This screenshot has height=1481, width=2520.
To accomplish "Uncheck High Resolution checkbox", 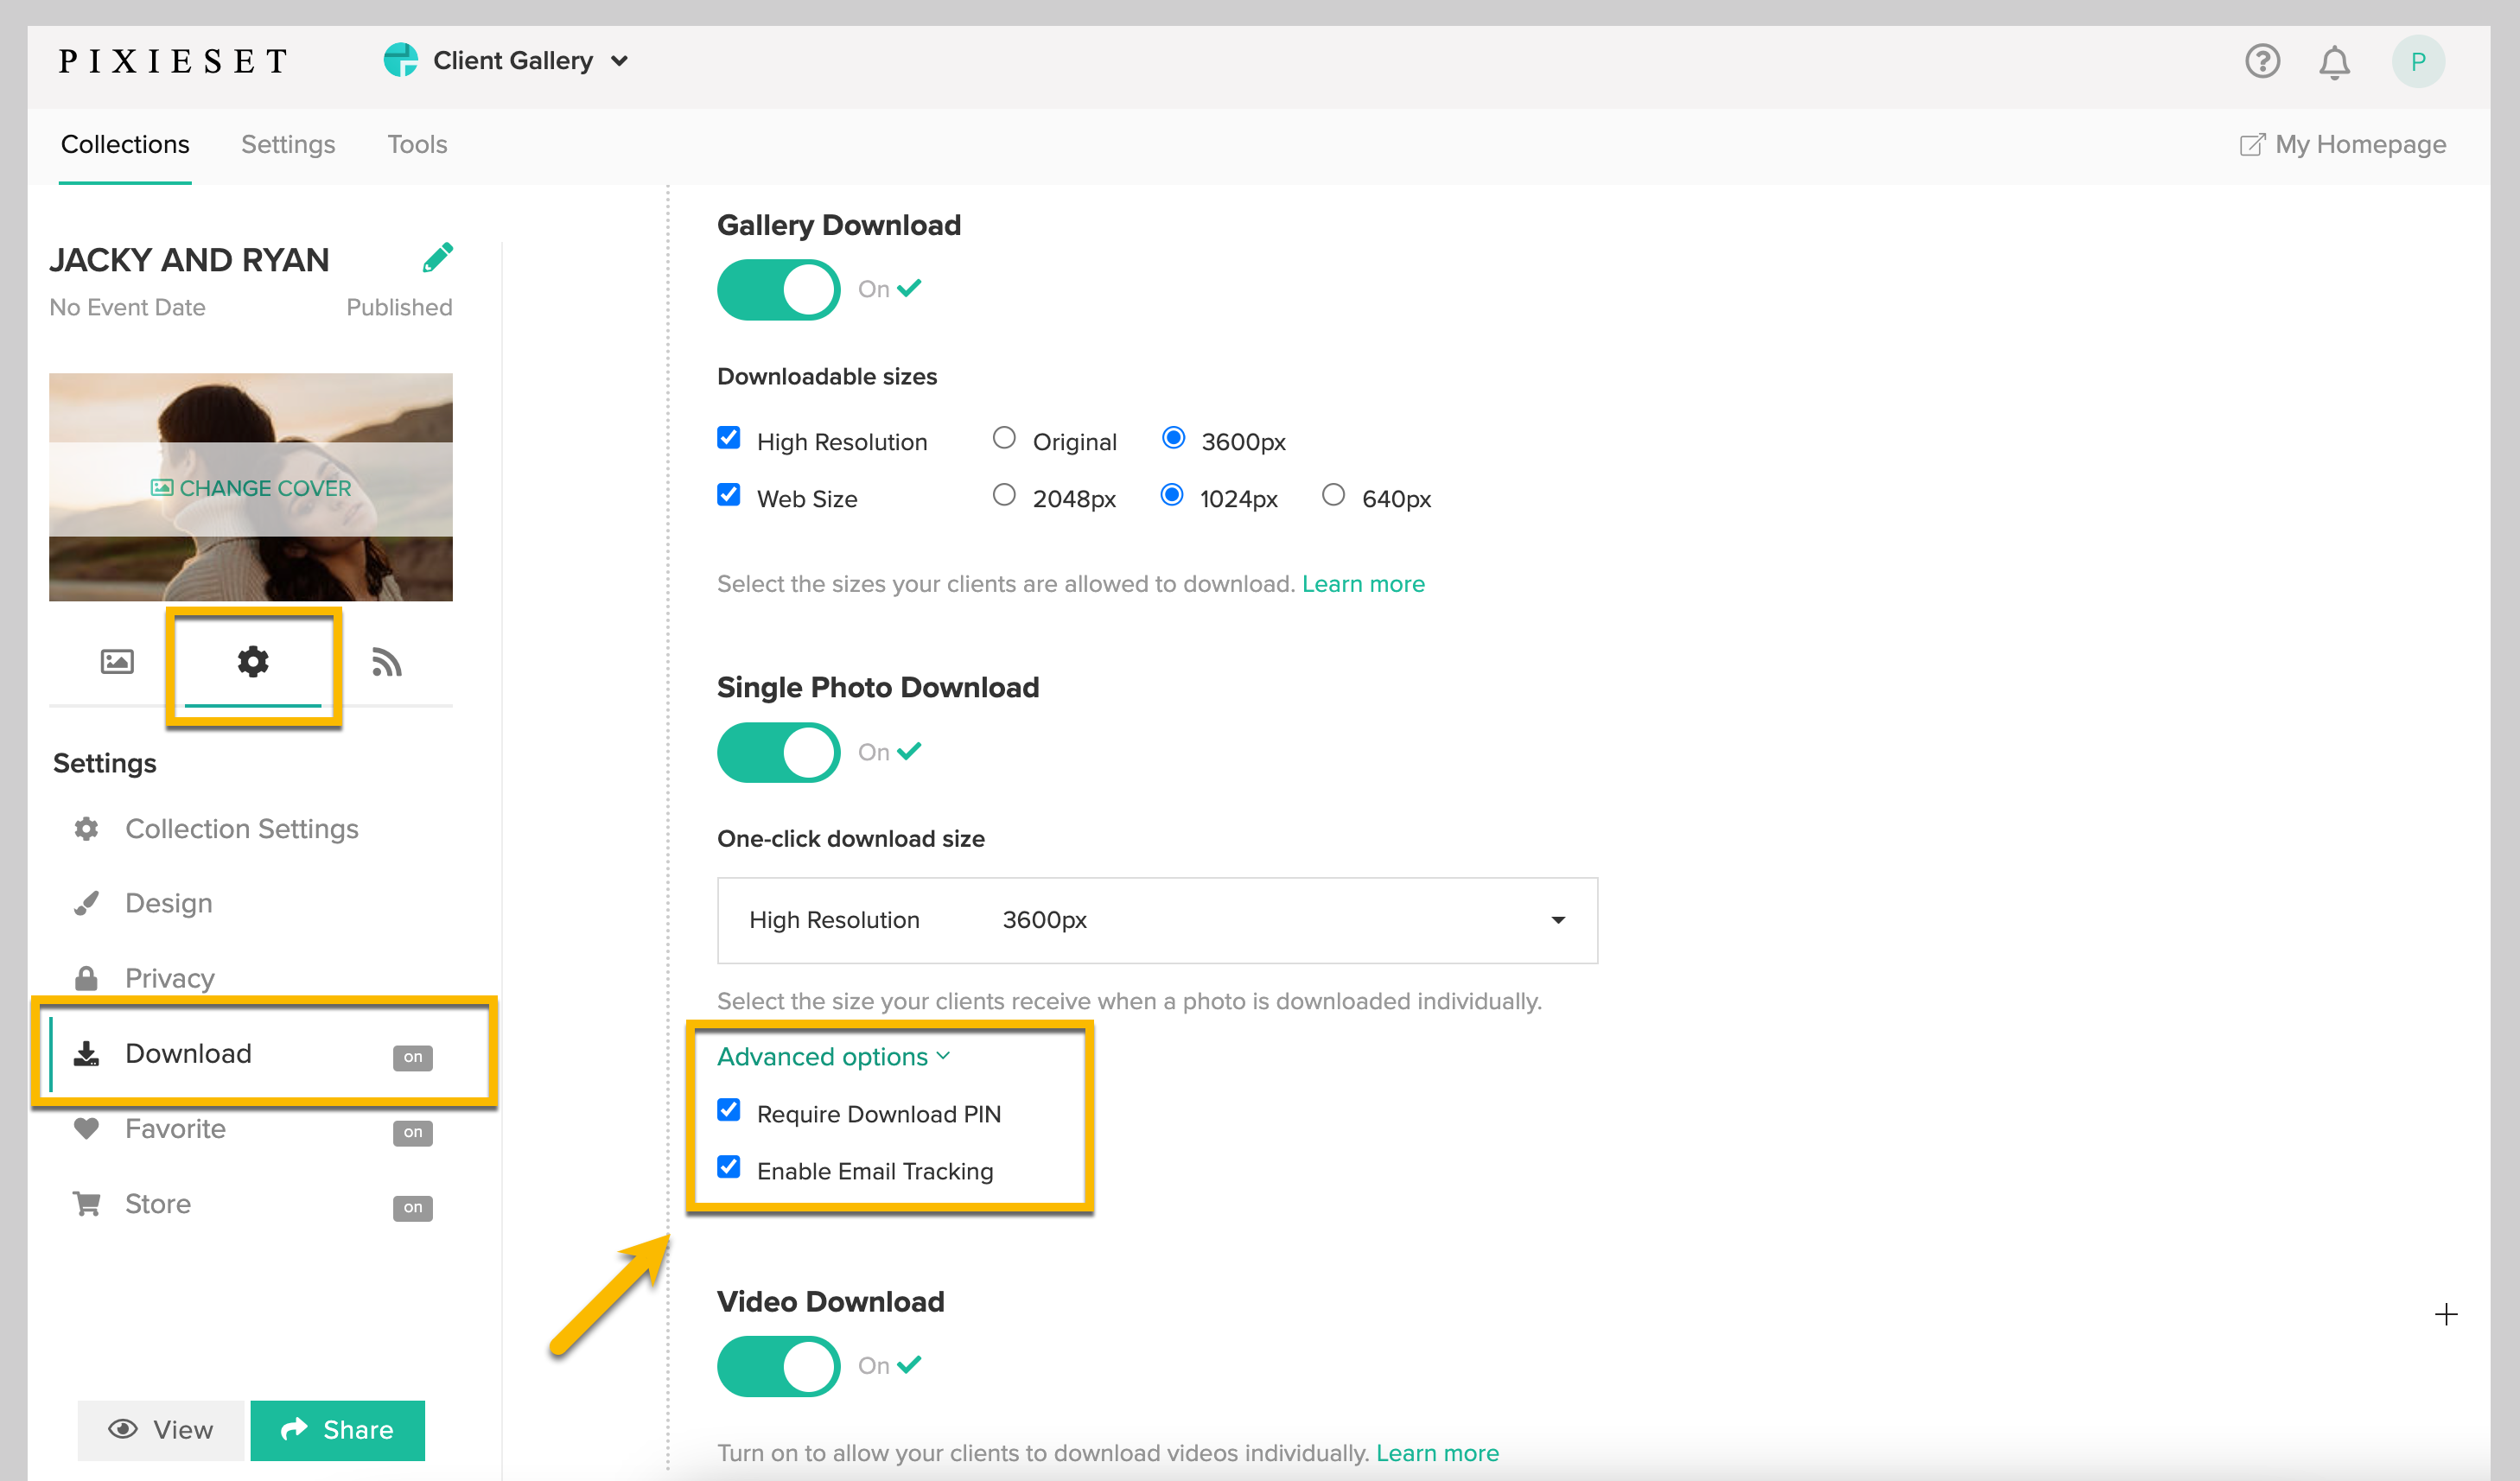I will point(729,438).
